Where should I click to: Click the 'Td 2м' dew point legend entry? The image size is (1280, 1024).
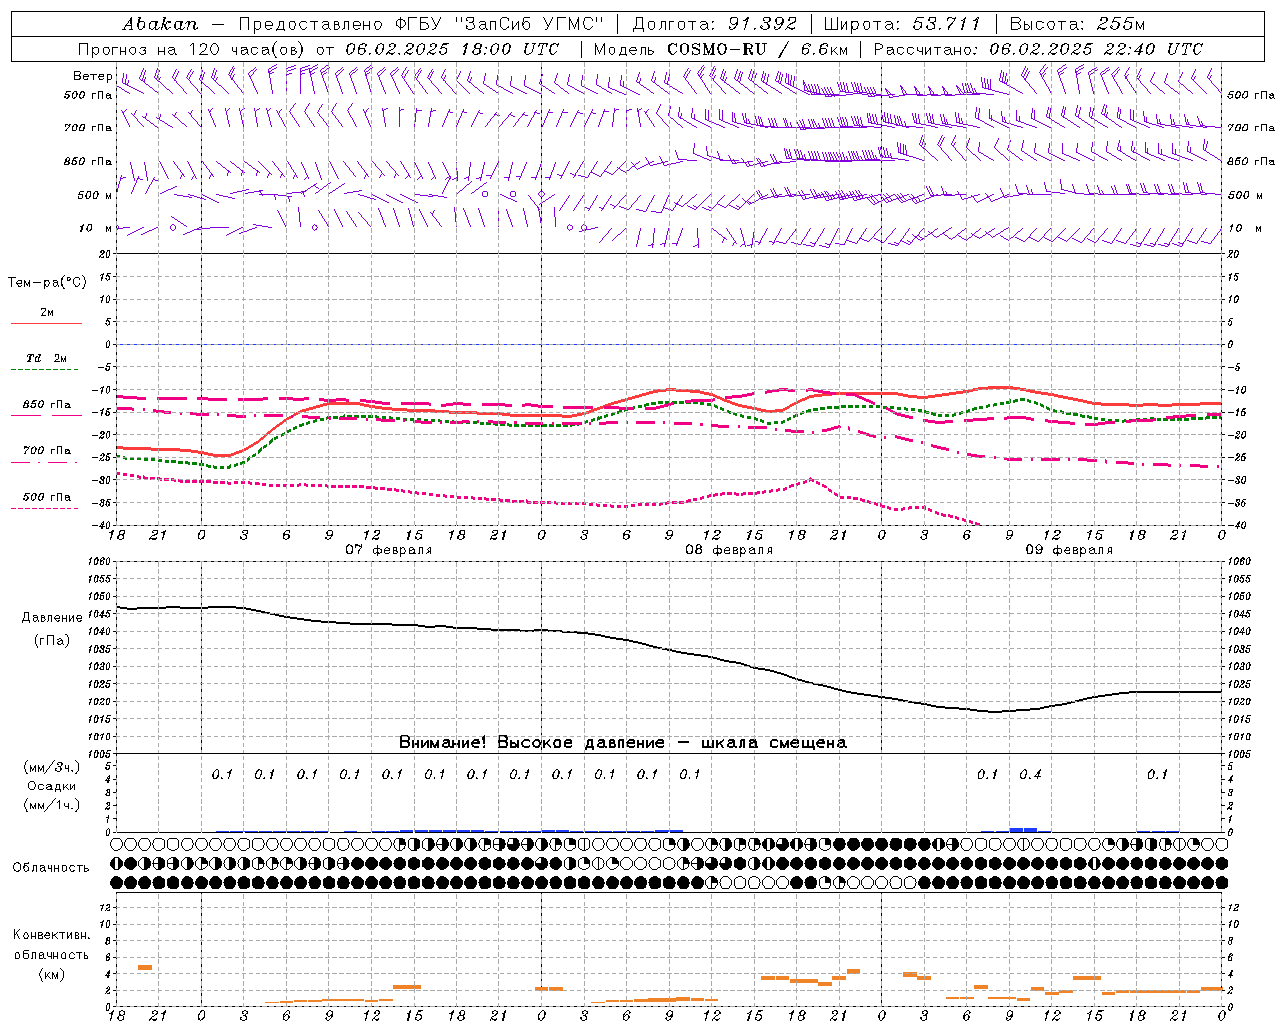point(47,358)
